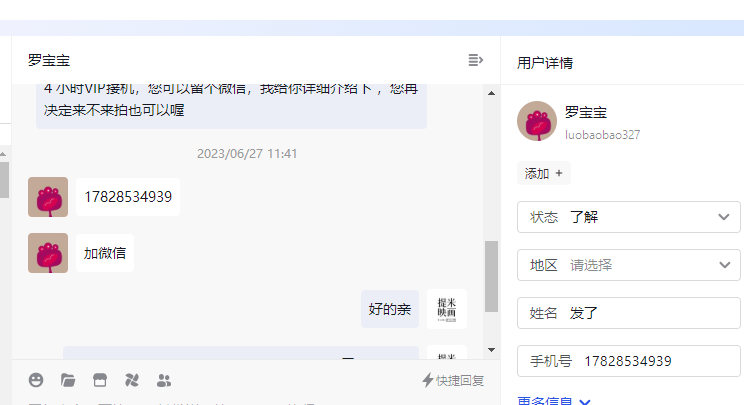Click sender avatar next to 加微信 message
The image size is (744, 405).
tap(48, 253)
